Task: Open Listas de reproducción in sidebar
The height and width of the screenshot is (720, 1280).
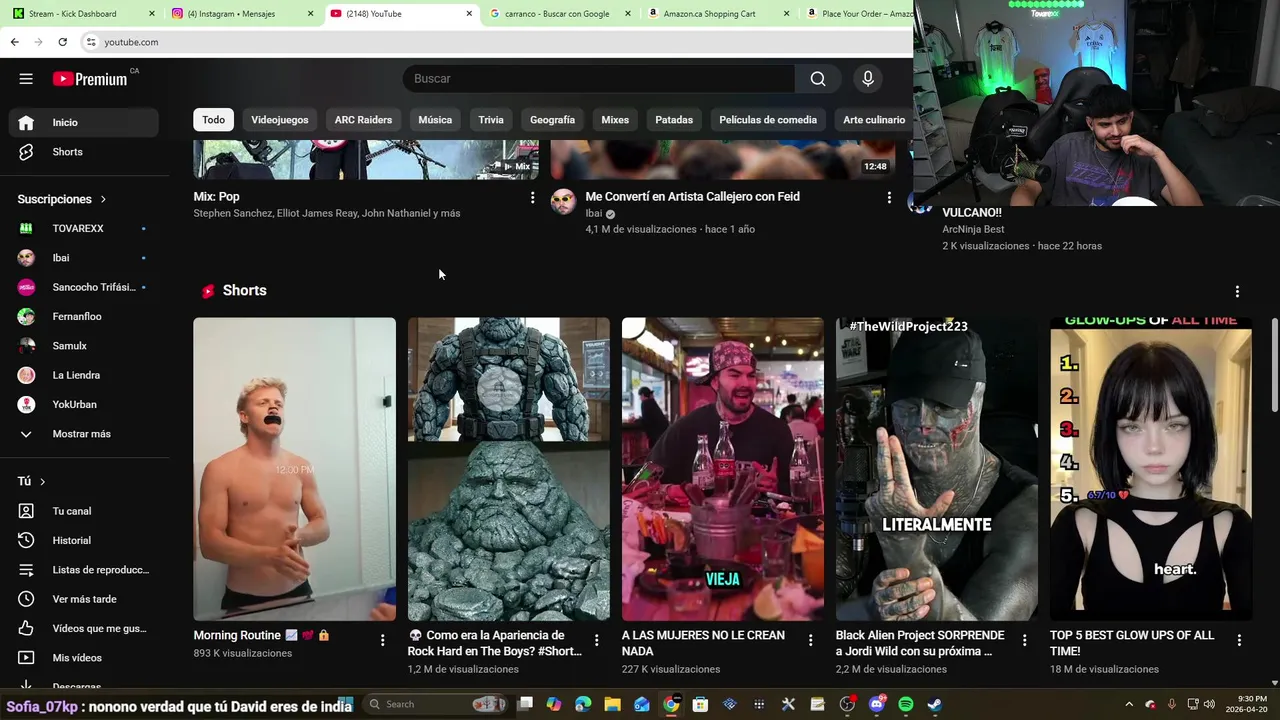Action: (84, 570)
